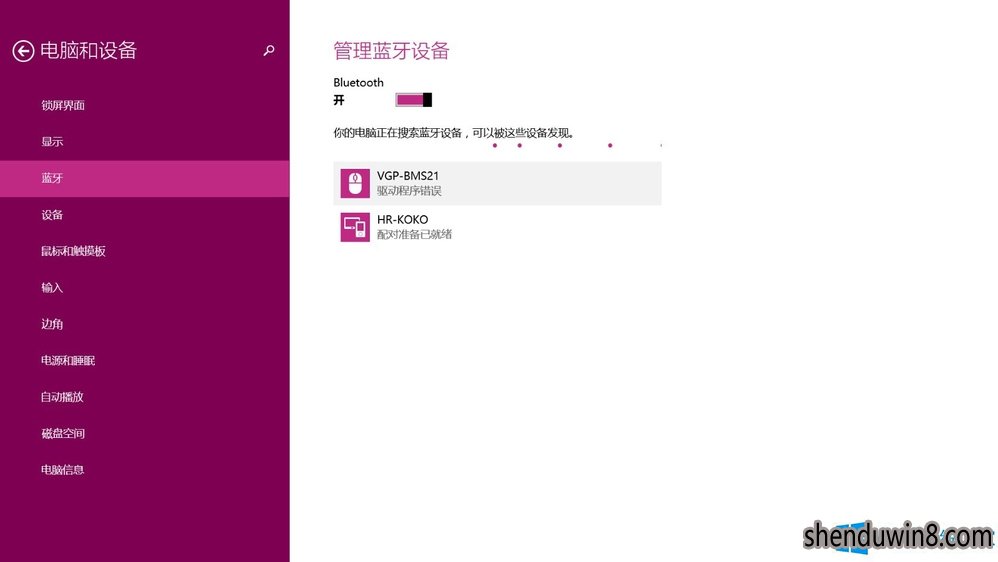The image size is (998, 562).
Task: Click the 电脑和设备 header title
Action: point(88,50)
